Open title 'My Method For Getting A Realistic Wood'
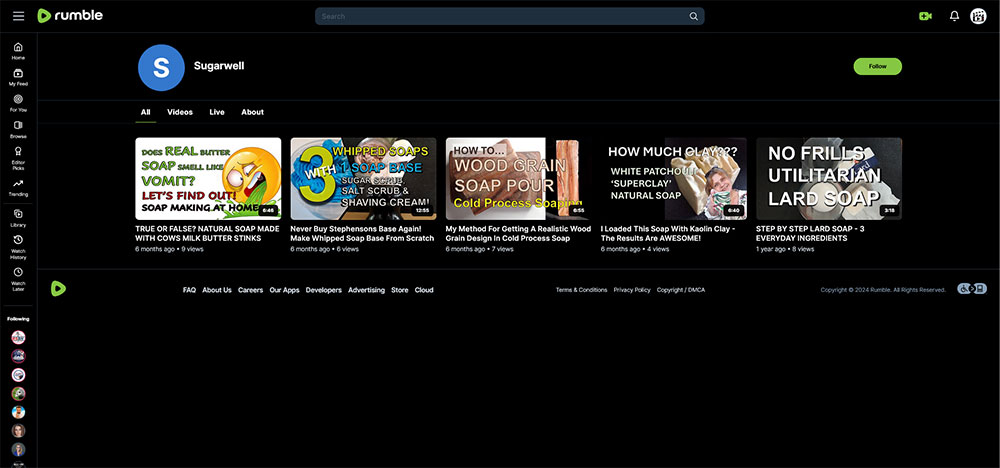Image resolution: width=1000 pixels, height=468 pixels. (x=518, y=233)
